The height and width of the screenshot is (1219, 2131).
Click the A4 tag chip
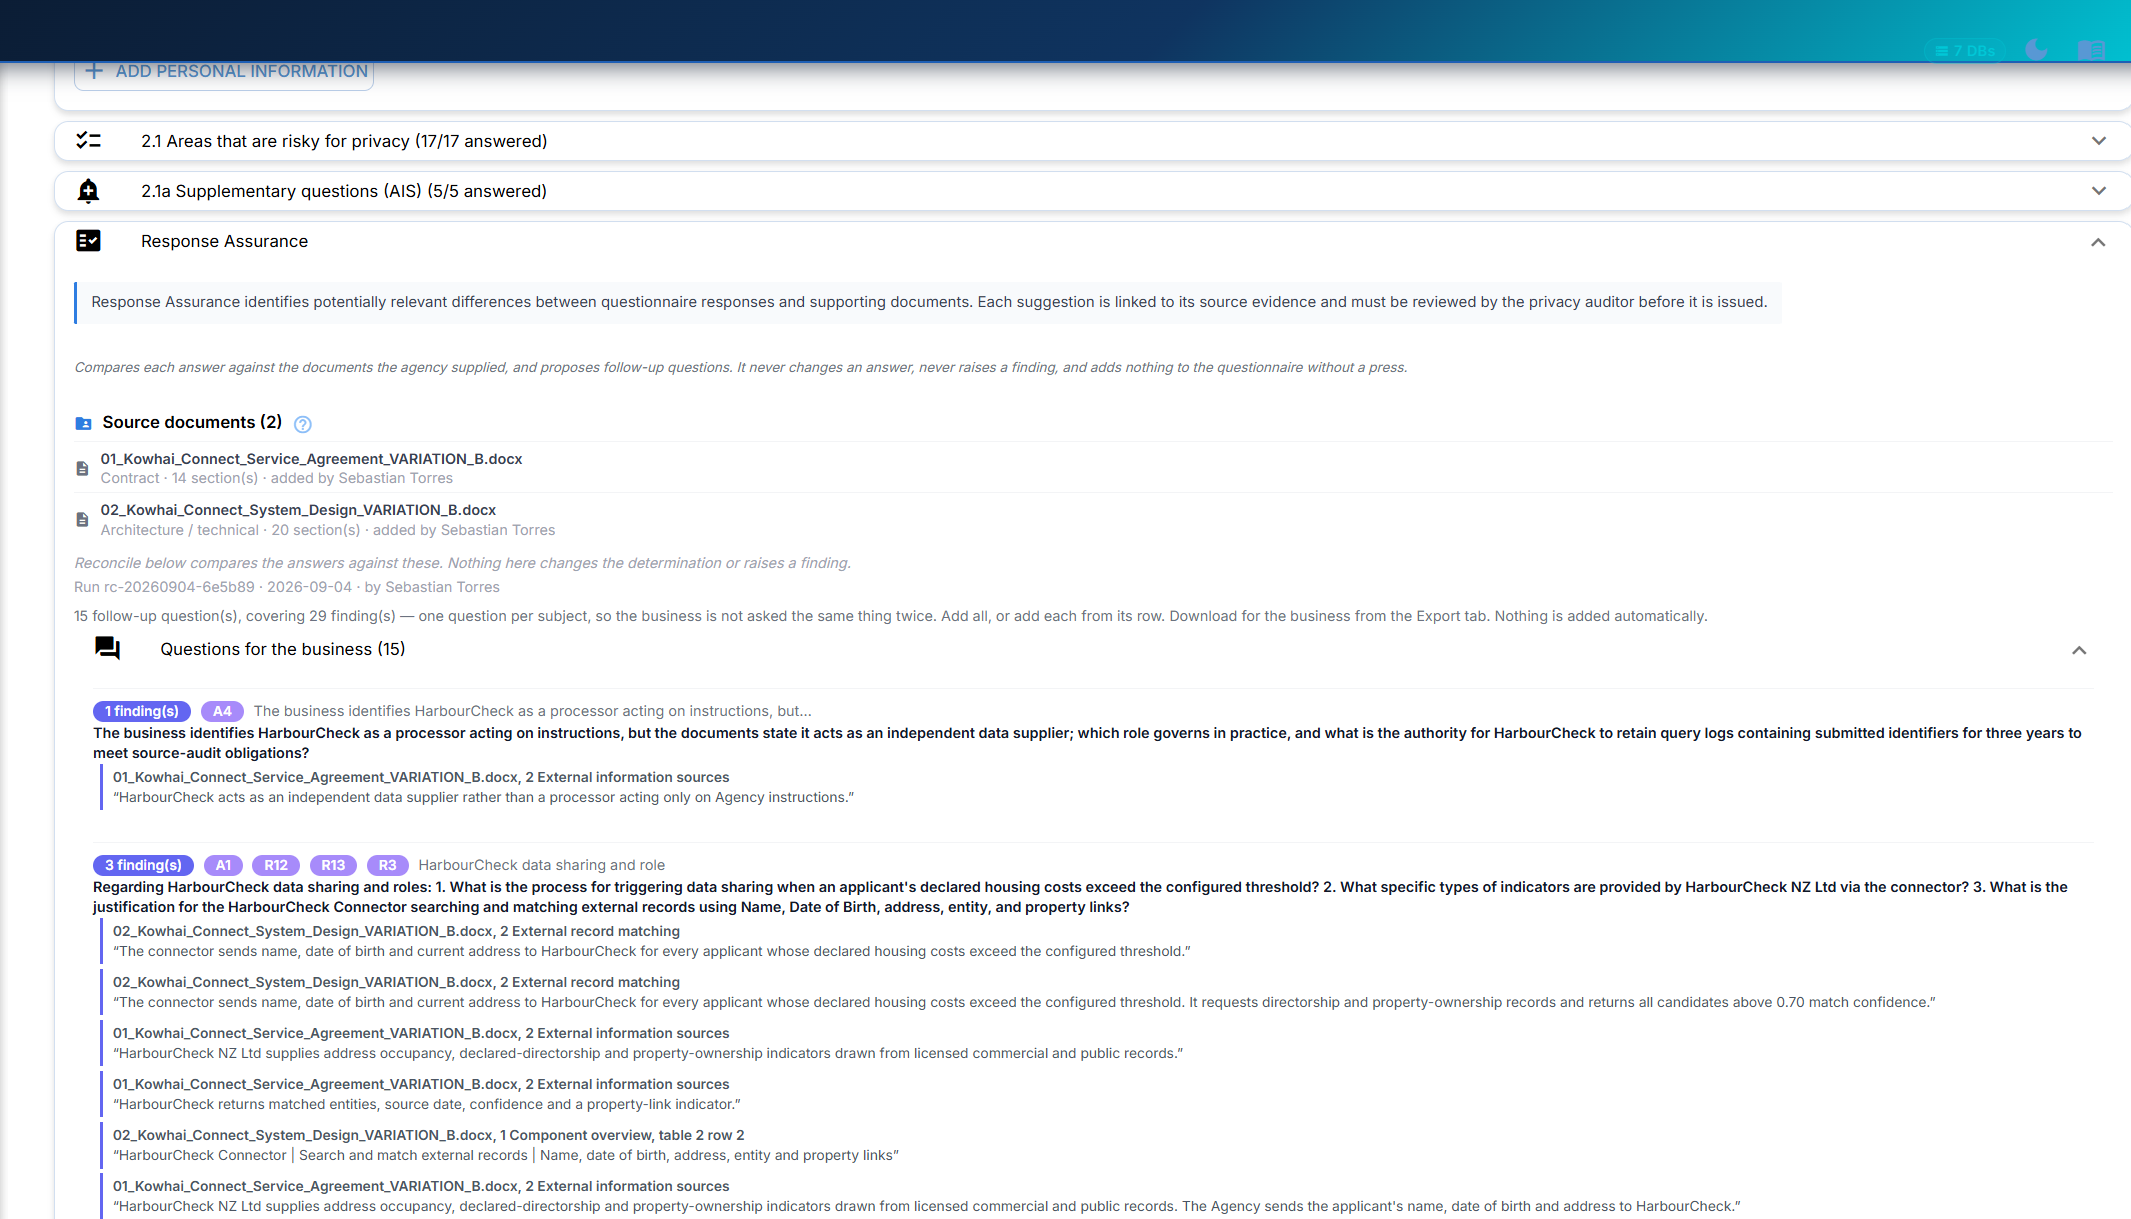click(x=222, y=711)
